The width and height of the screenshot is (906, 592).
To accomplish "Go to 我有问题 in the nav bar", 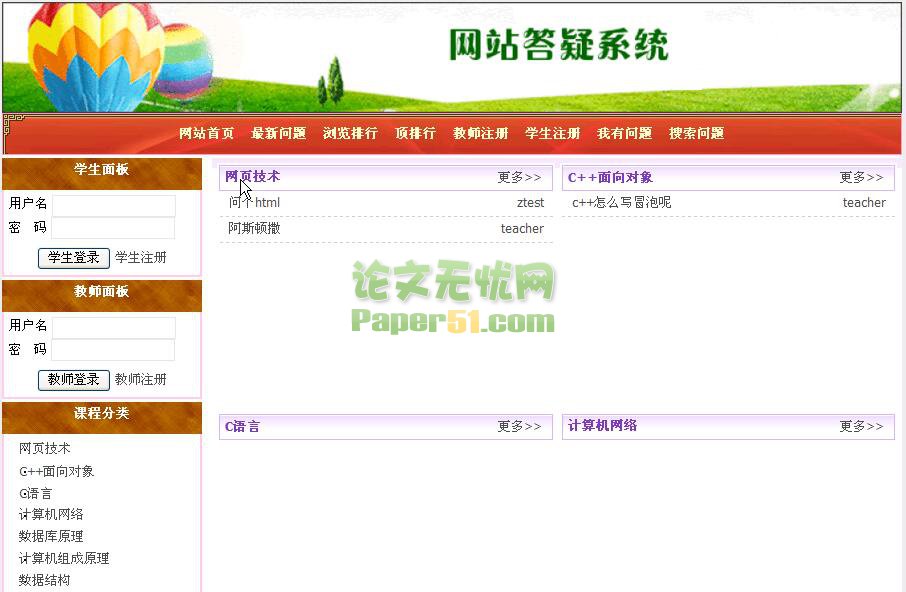I will (x=625, y=133).
